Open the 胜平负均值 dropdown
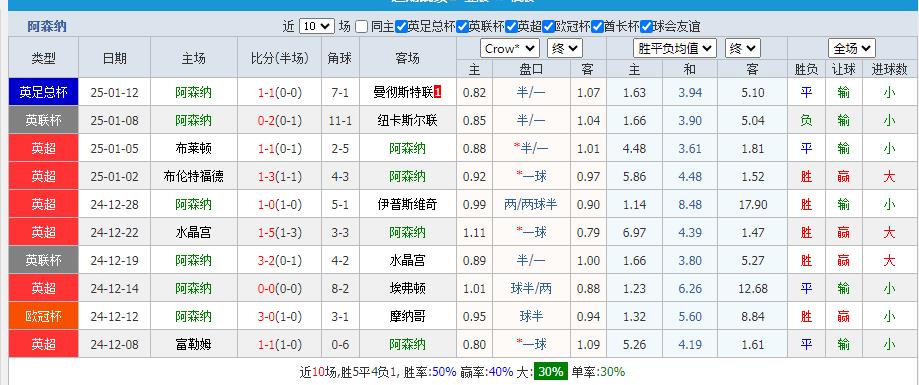919x385 pixels. pyautogui.click(x=675, y=49)
